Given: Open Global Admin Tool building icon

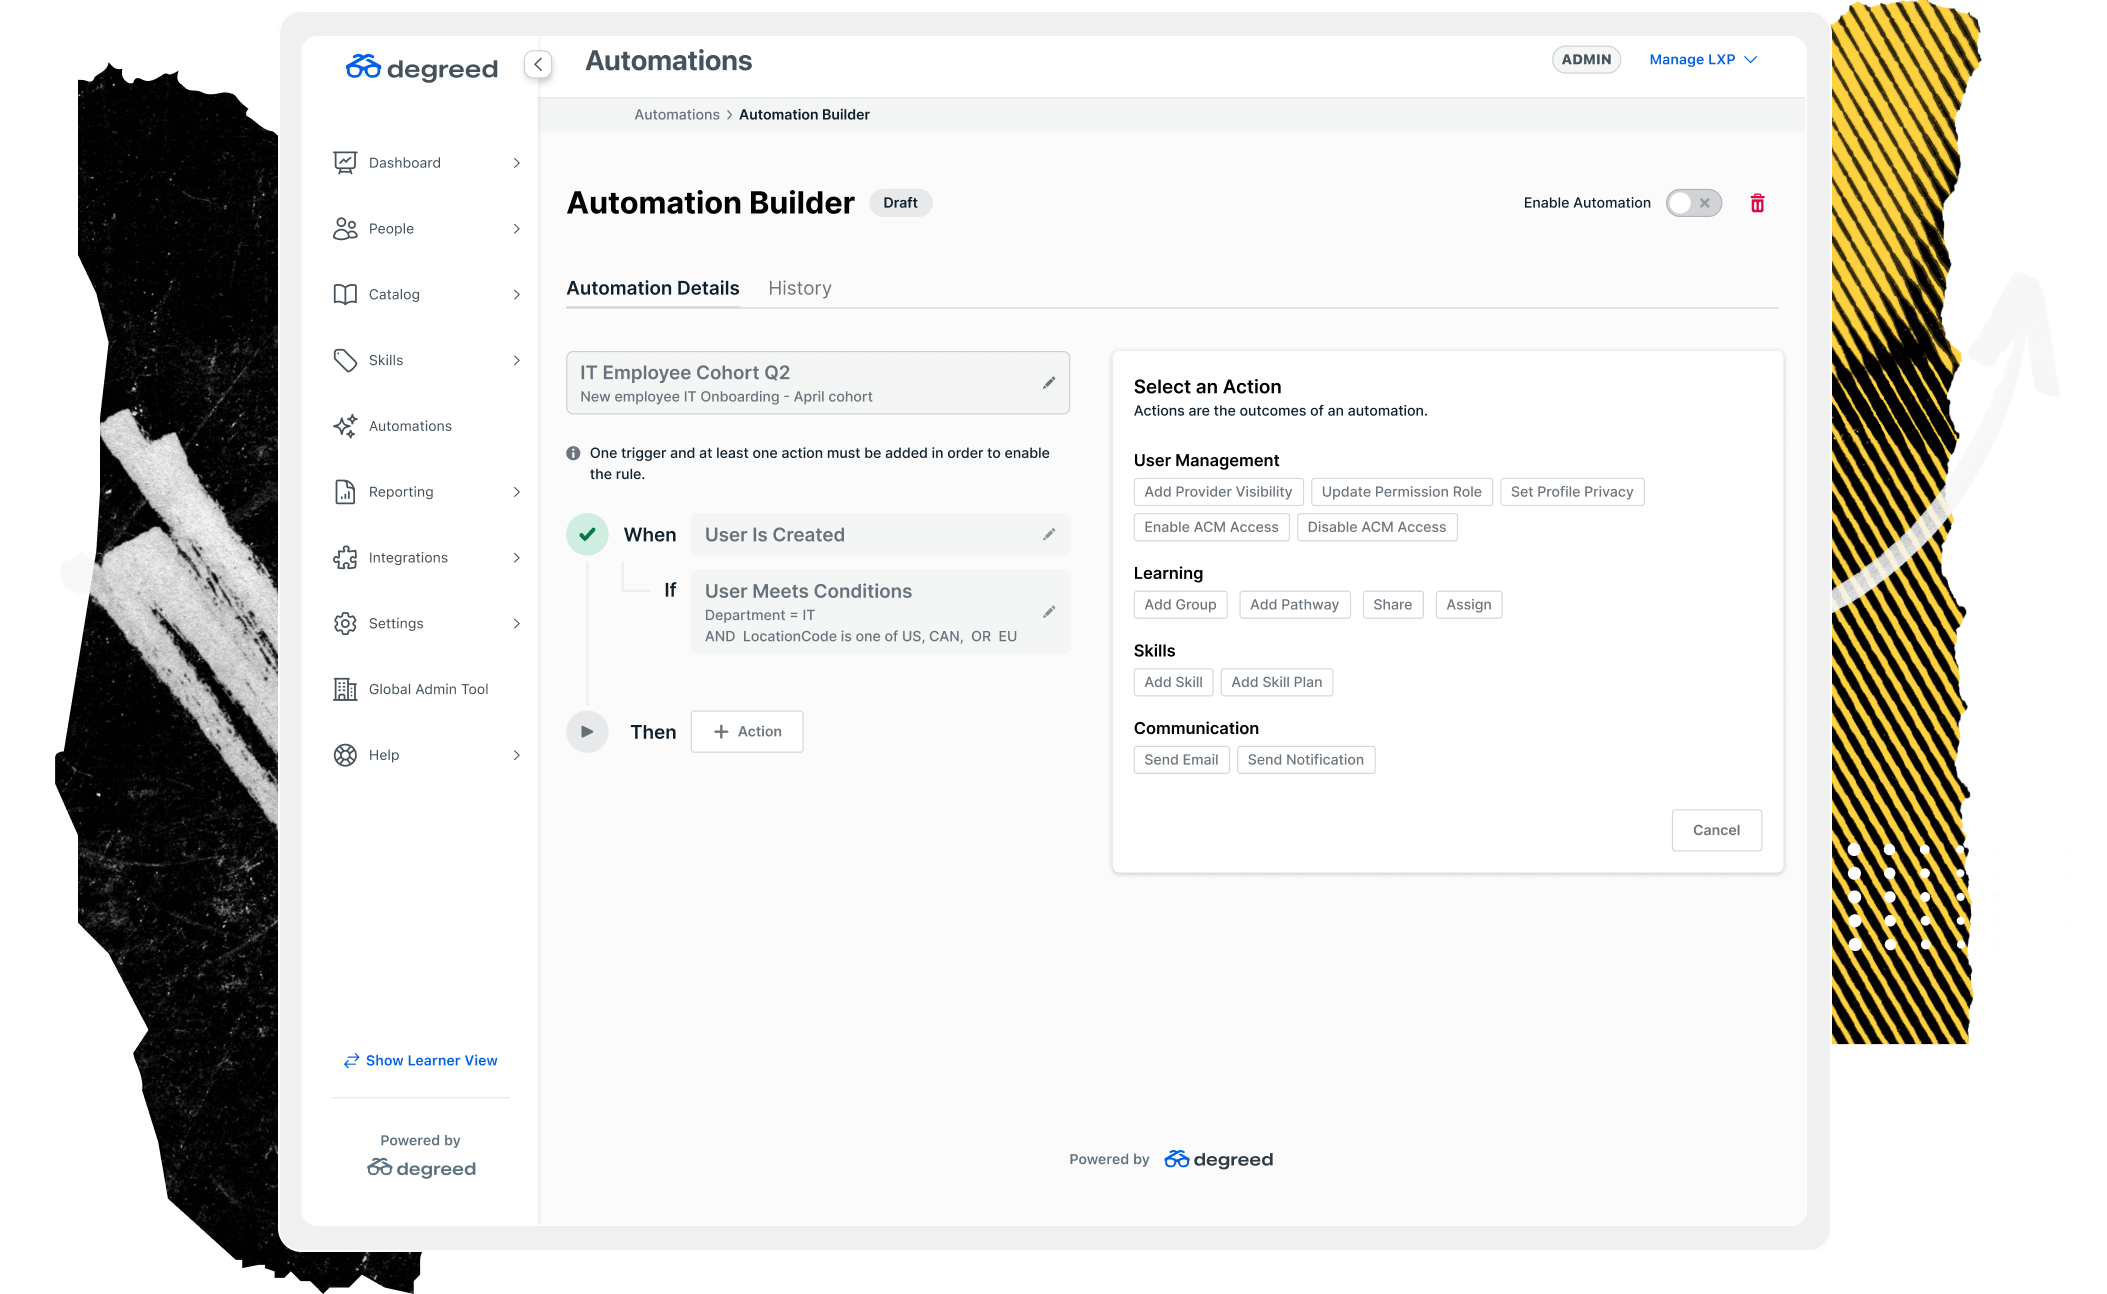Looking at the screenshot, I should pyautogui.click(x=345, y=689).
